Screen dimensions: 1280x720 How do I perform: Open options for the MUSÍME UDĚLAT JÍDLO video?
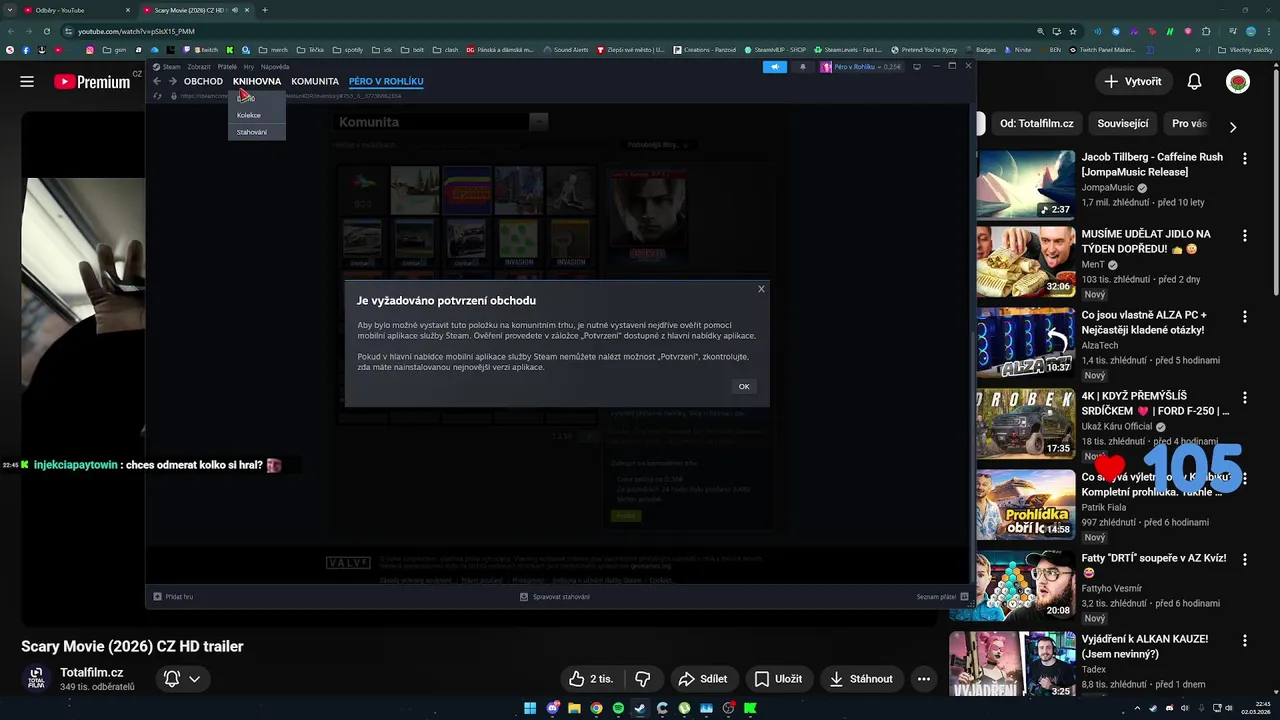point(1245,236)
